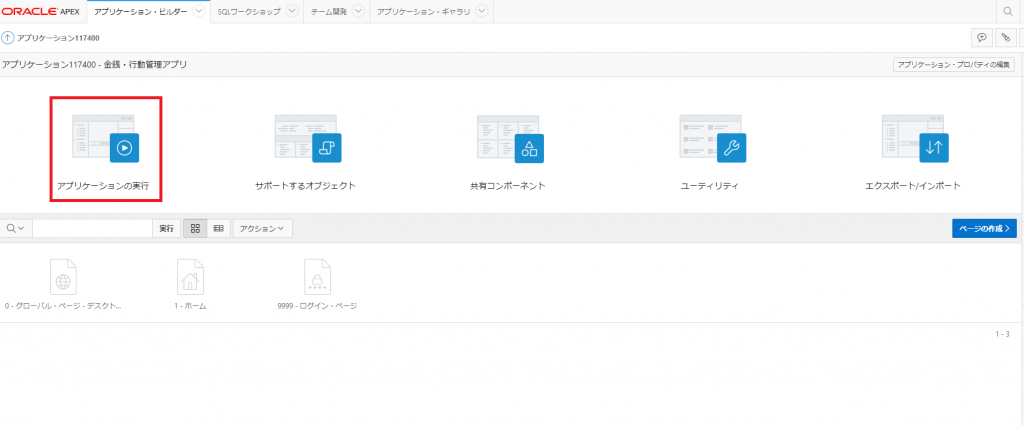Open the Run Application (アプリケーションの実行) icon
Image resolution: width=1024 pixels, height=425 pixels.
pyautogui.click(x=105, y=139)
